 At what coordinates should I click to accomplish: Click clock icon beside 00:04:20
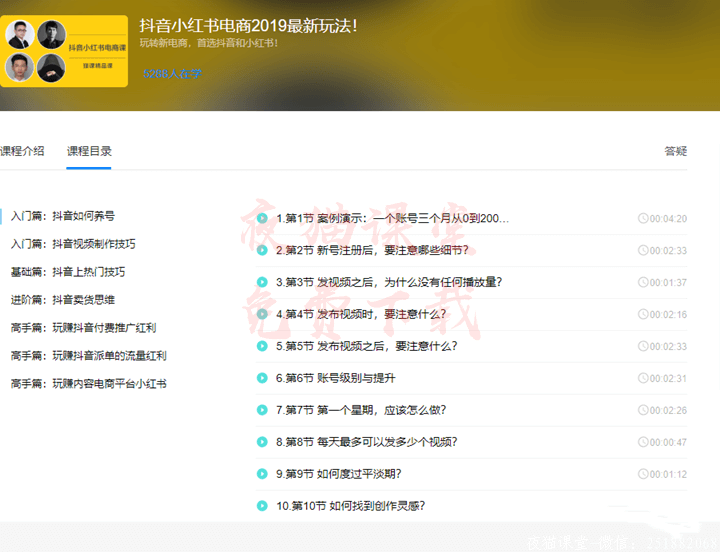pos(643,218)
